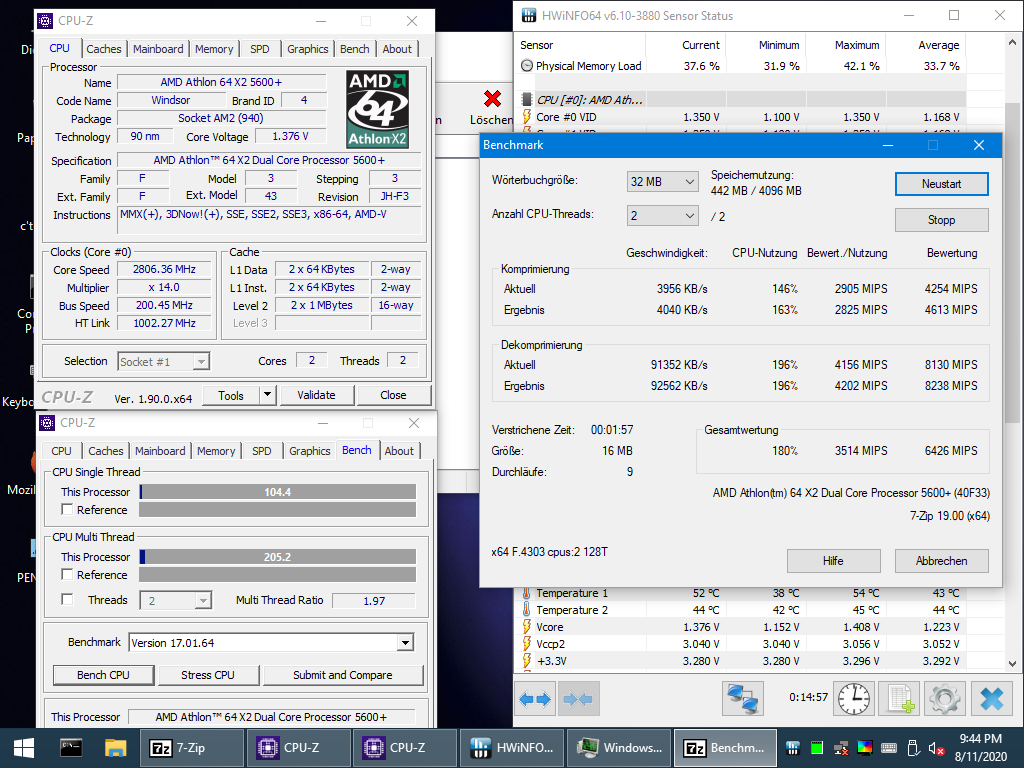Click the CPU [#0] chip icon in sensor list
This screenshot has height=768, width=1024.
coord(526,100)
